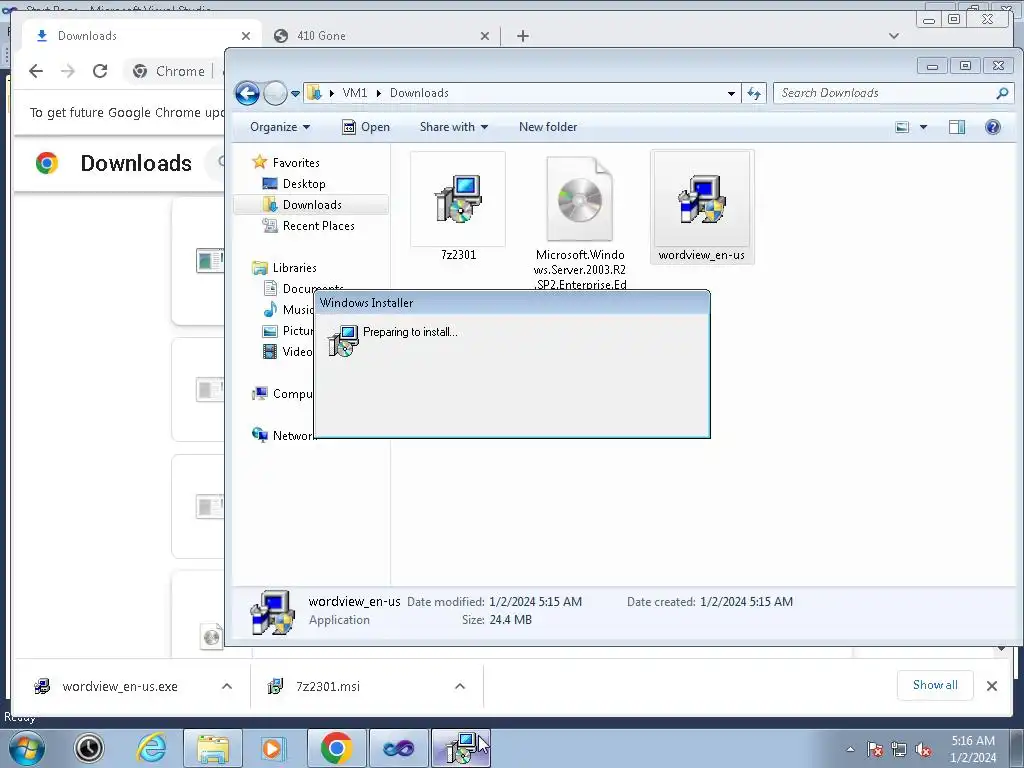The width and height of the screenshot is (1024, 768).
Task: Click Explorer forward navigation arrow
Action: coord(275,93)
